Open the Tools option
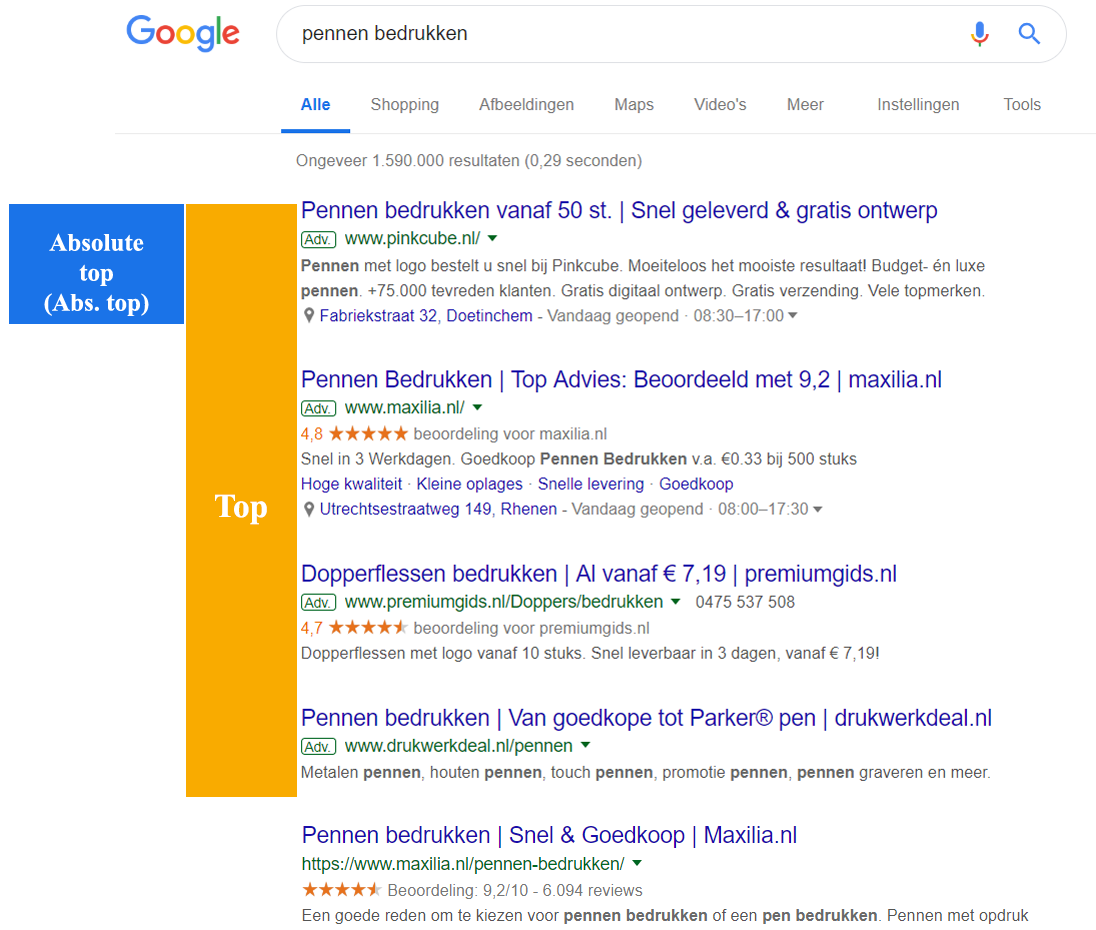1096x930 pixels. pyautogui.click(x=1022, y=105)
